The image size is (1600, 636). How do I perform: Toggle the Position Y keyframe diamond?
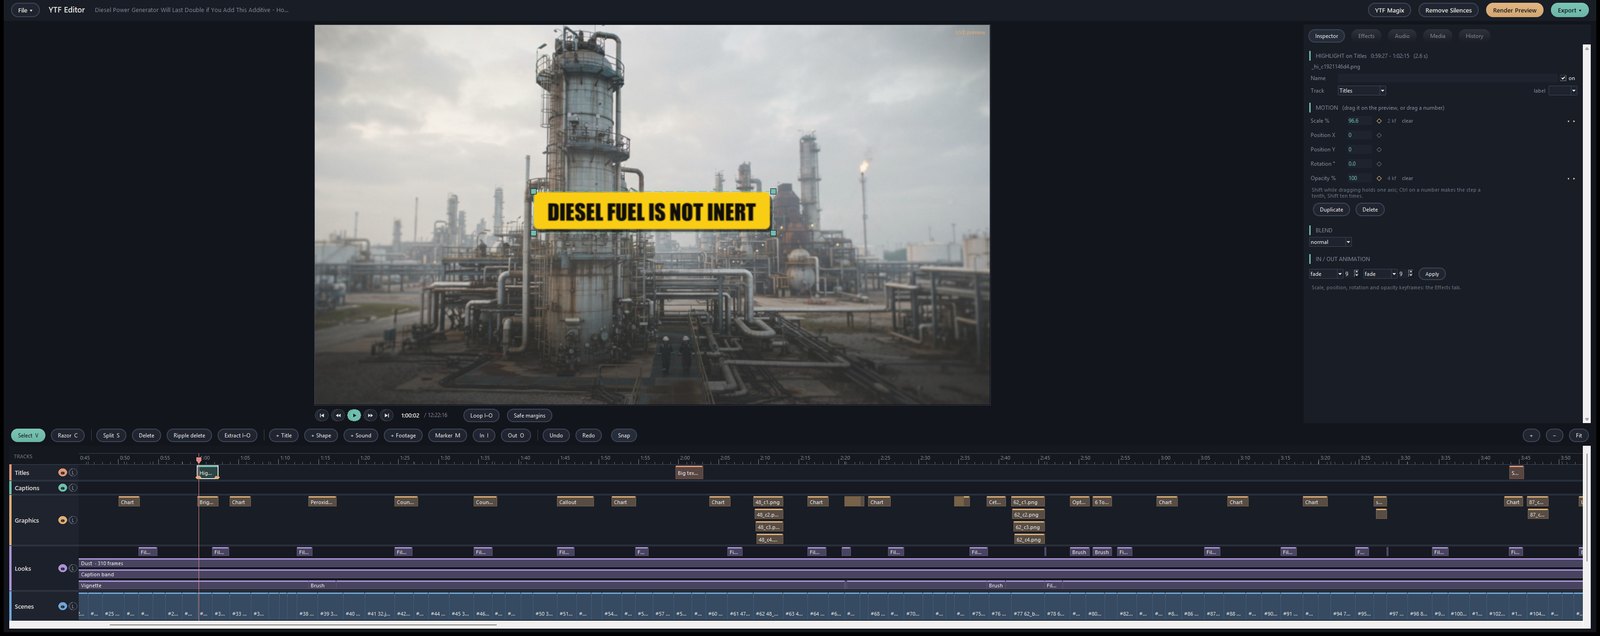coord(1379,149)
